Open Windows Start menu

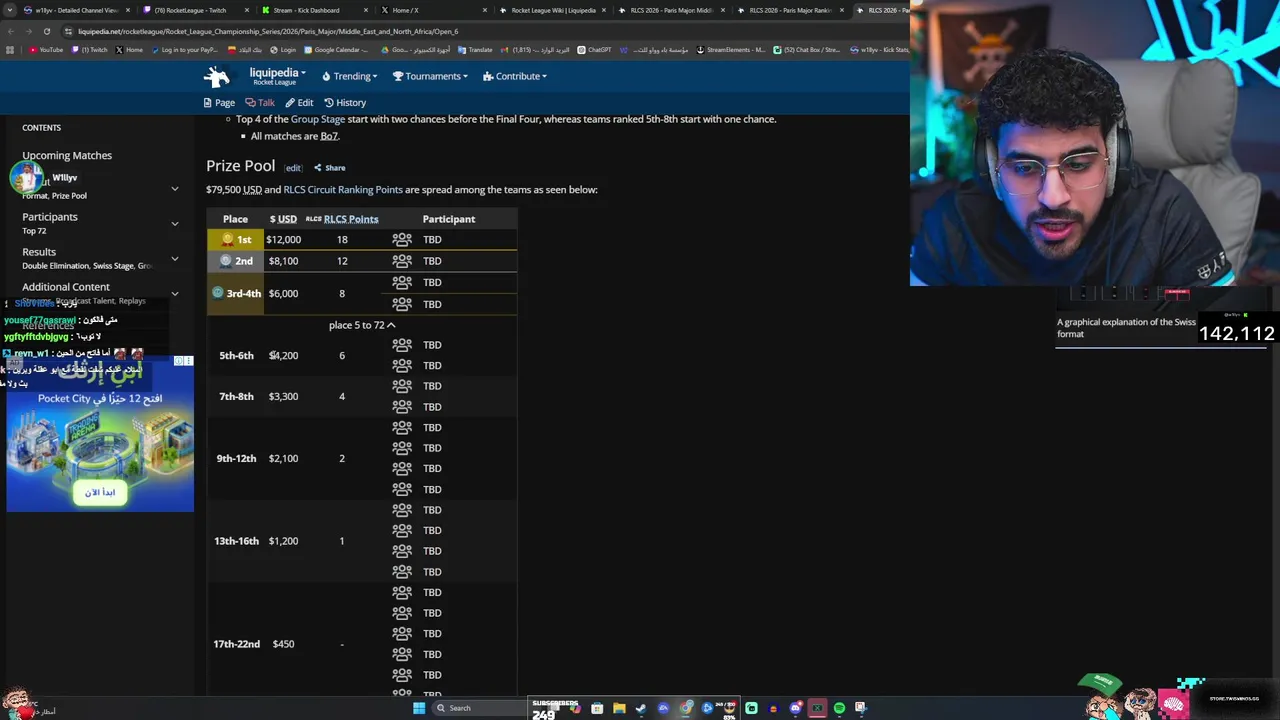(x=419, y=708)
